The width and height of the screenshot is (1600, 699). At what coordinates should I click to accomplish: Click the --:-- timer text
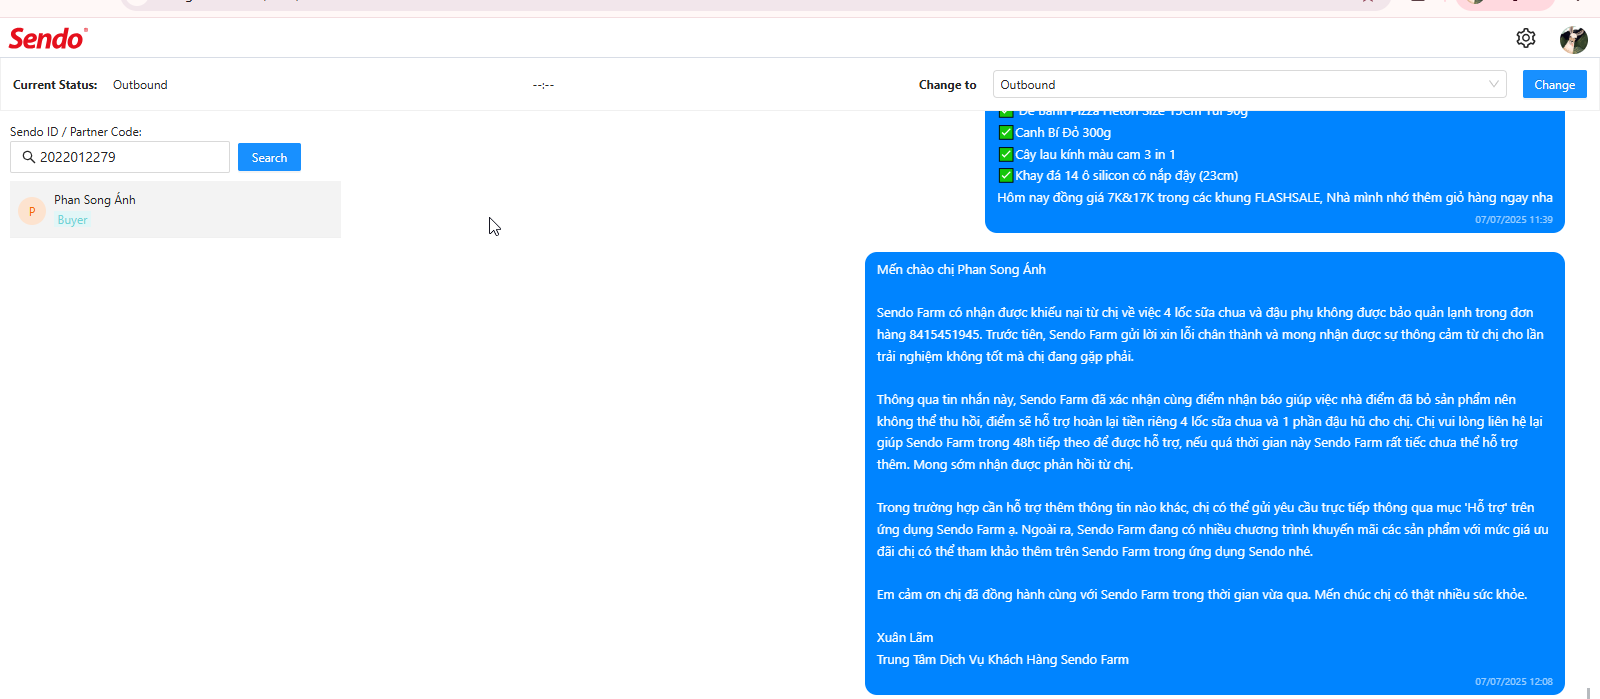tap(543, 85)
